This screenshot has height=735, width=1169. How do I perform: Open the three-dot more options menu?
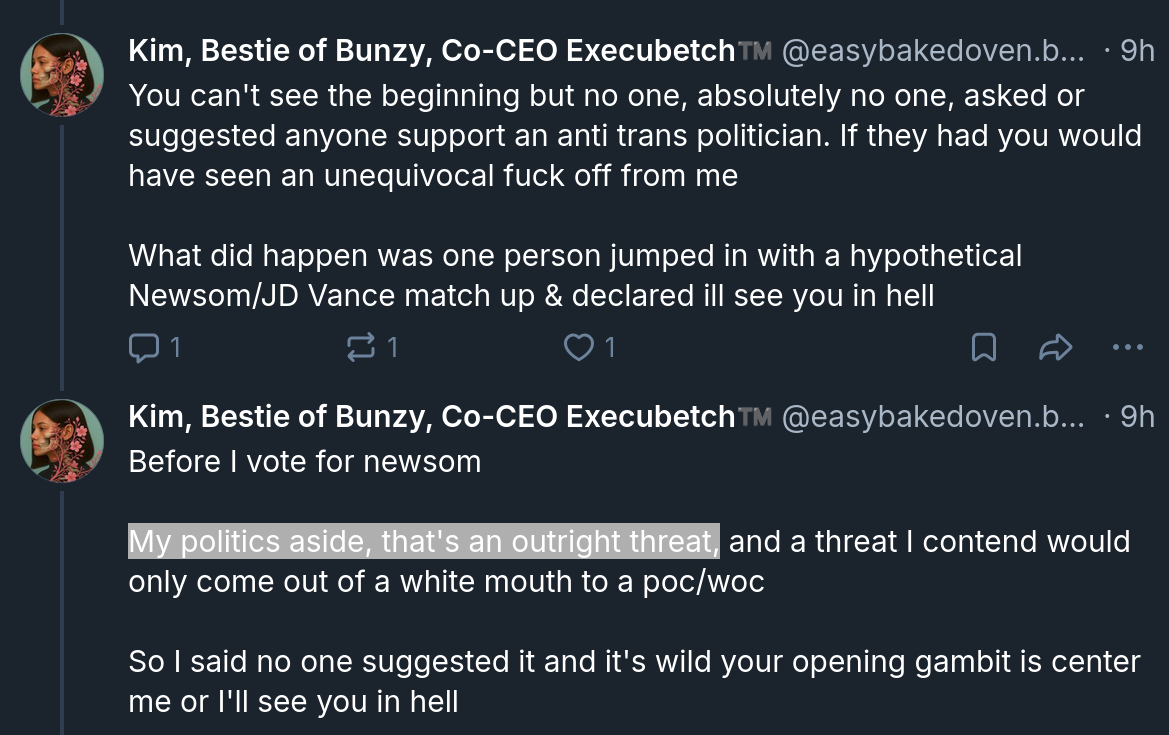(1127, 347)
